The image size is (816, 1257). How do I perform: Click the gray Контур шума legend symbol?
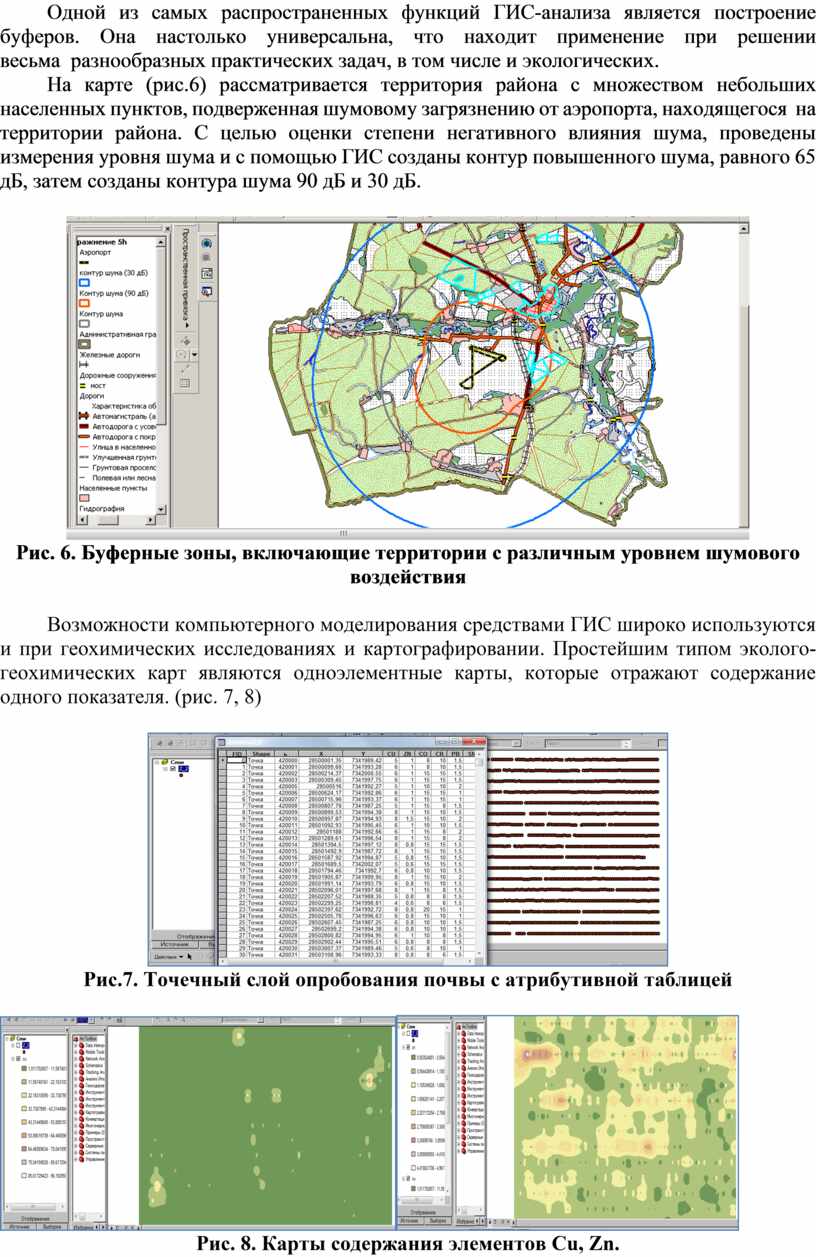click(84, 323)
